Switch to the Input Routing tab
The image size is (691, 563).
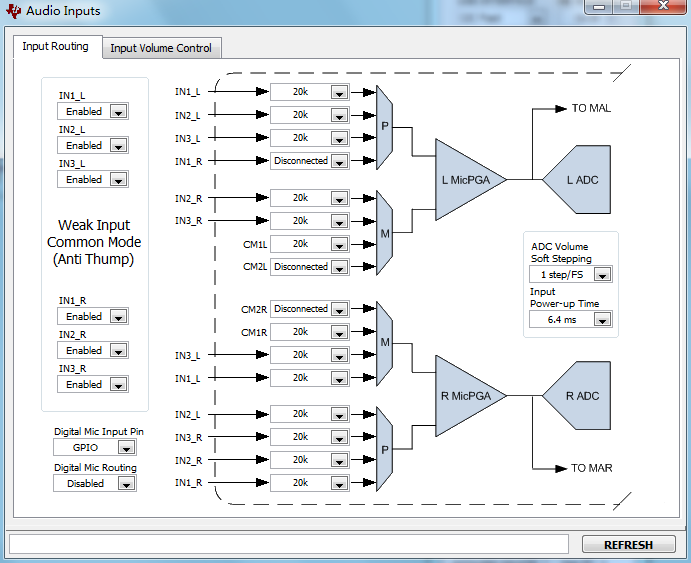[56, 46]
